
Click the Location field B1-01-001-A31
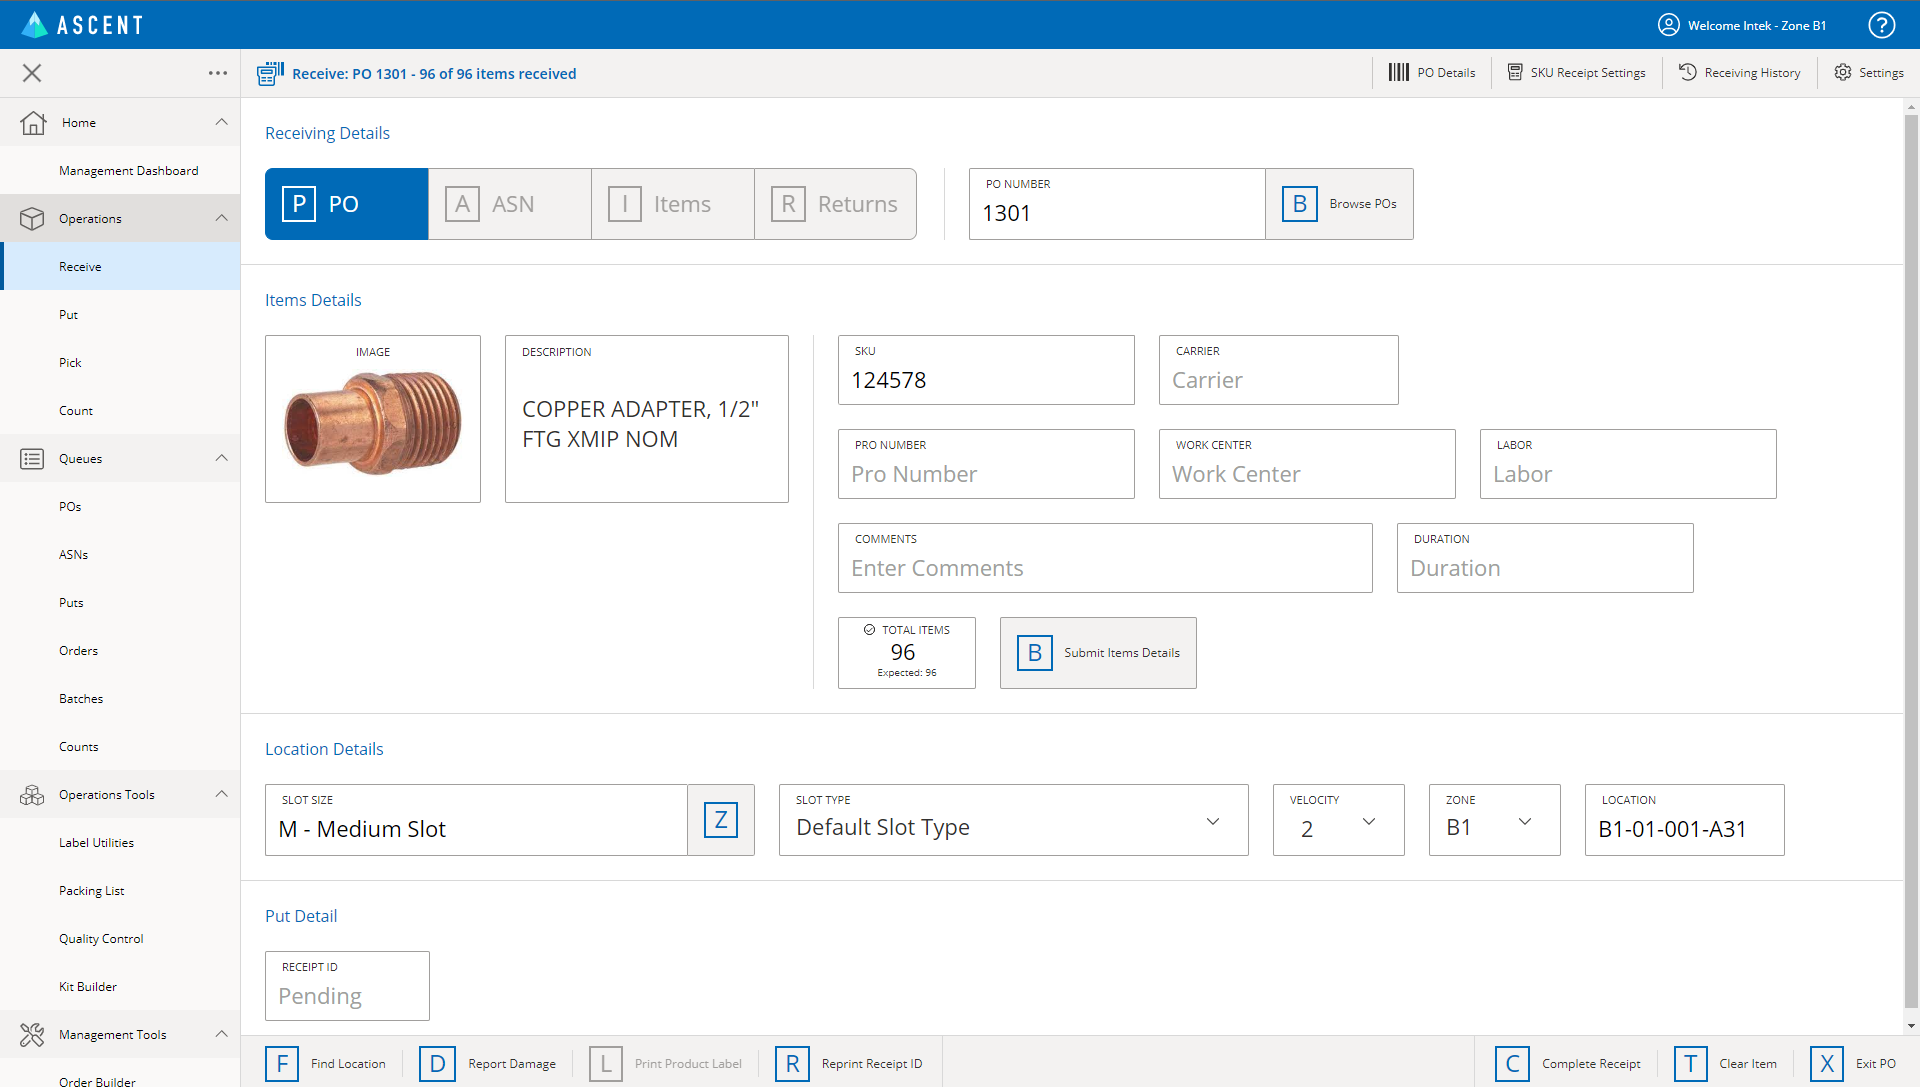tap(1684, 820)
